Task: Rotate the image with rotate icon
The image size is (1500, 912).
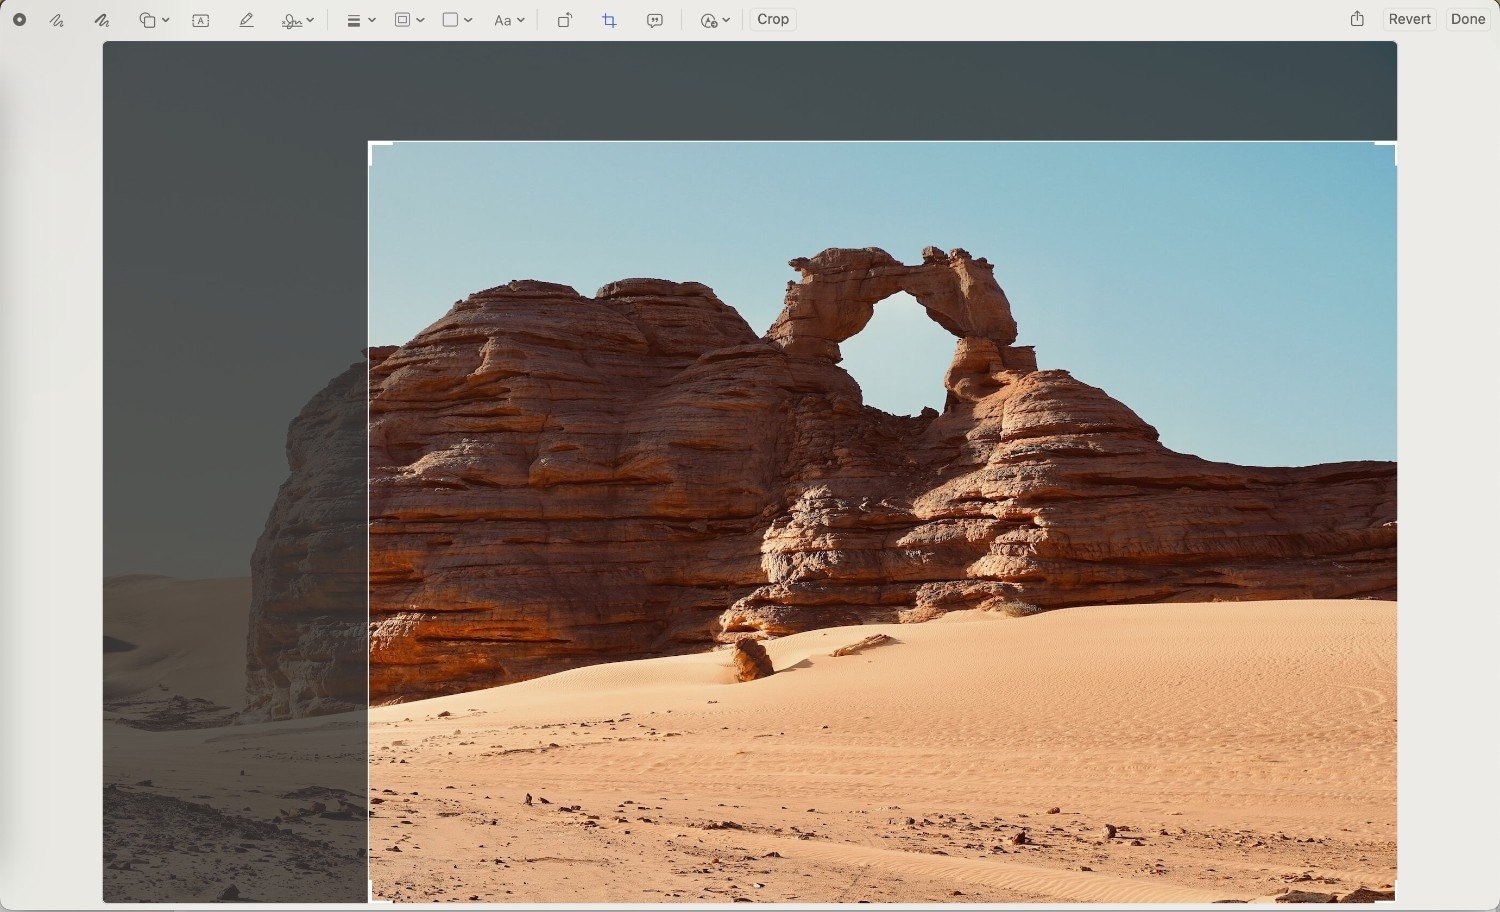Action: click(x=565, y=20)
